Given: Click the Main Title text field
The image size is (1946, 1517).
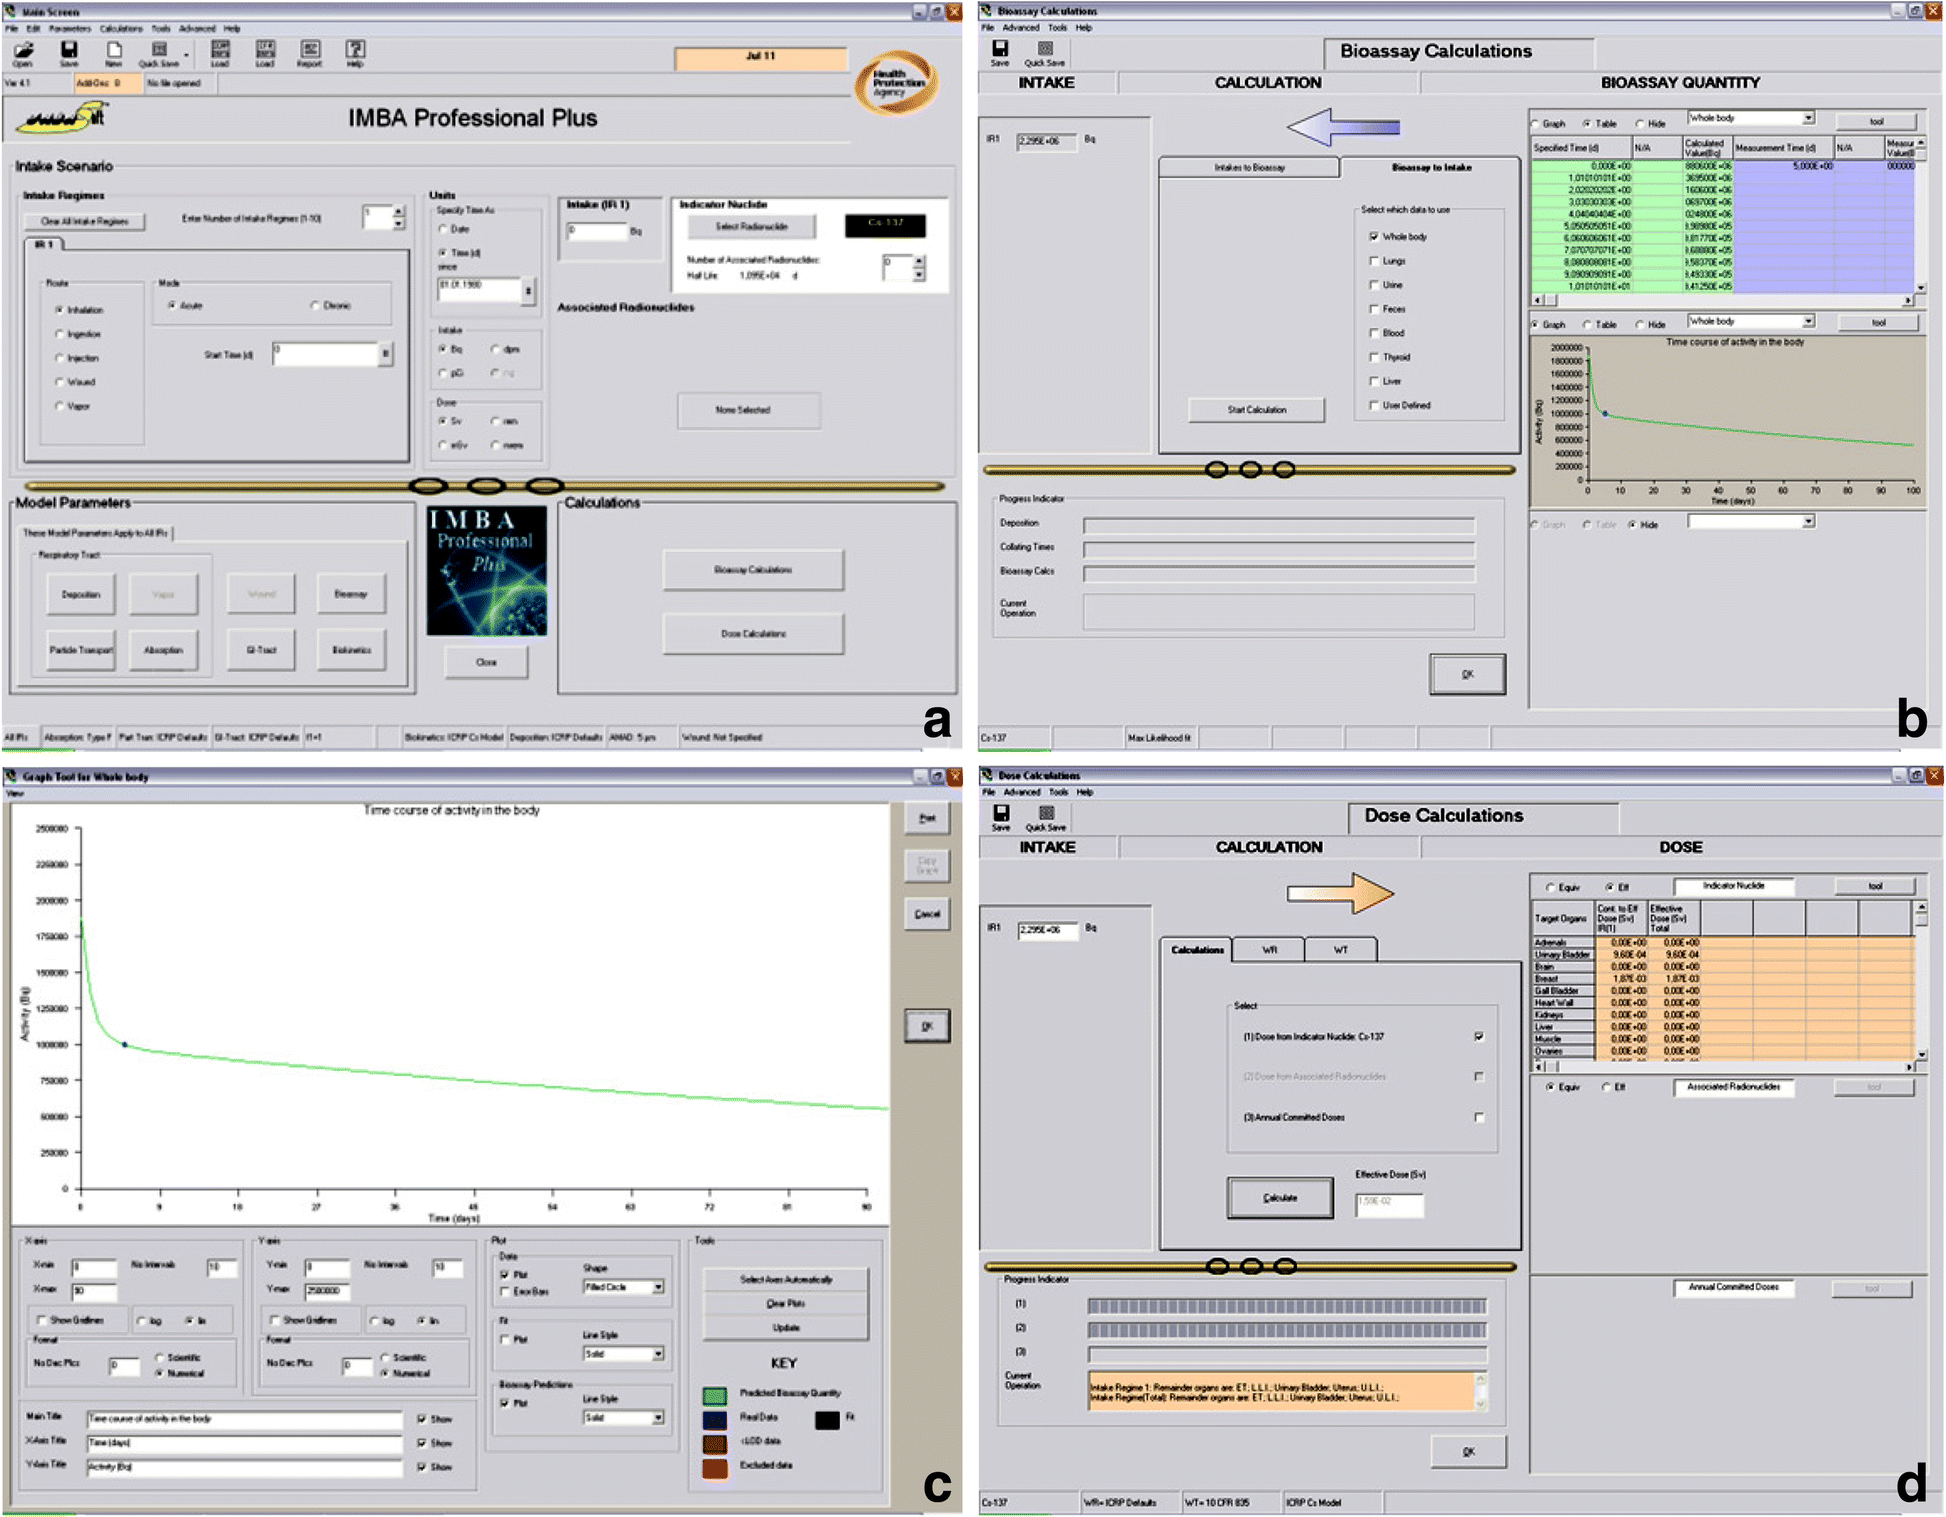Looking at the screenshot, I should (x=243, y=1419).
